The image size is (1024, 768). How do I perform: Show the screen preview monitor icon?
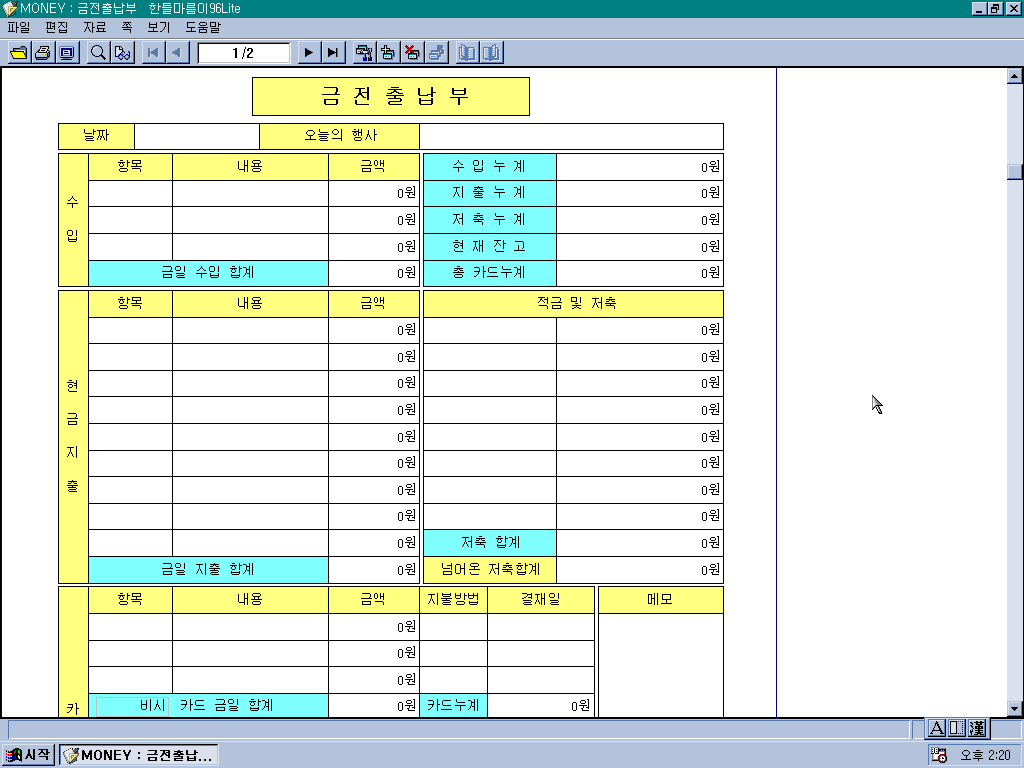[x=67, y=53]
